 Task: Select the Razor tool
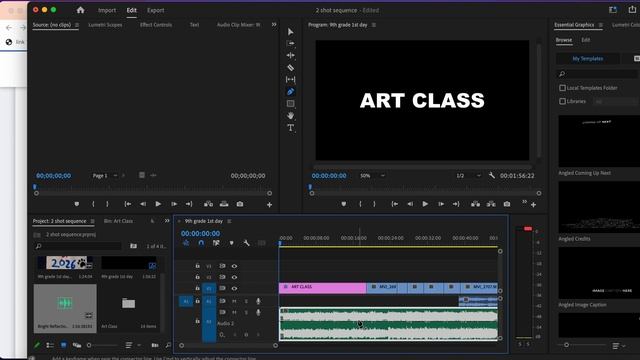point(291,67)
